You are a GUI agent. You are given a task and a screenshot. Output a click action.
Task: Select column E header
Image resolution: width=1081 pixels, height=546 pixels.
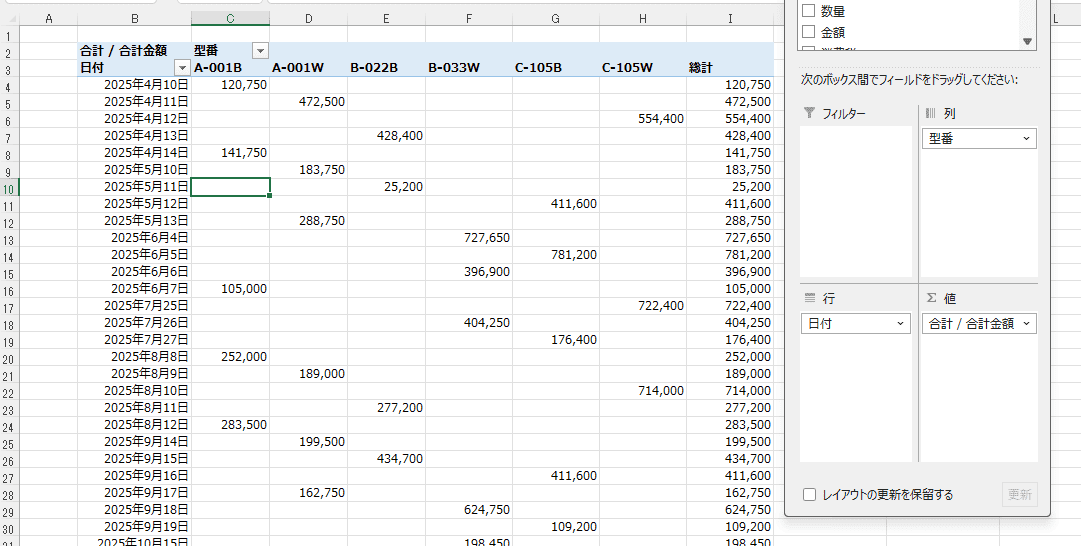(x=386, y=19)
